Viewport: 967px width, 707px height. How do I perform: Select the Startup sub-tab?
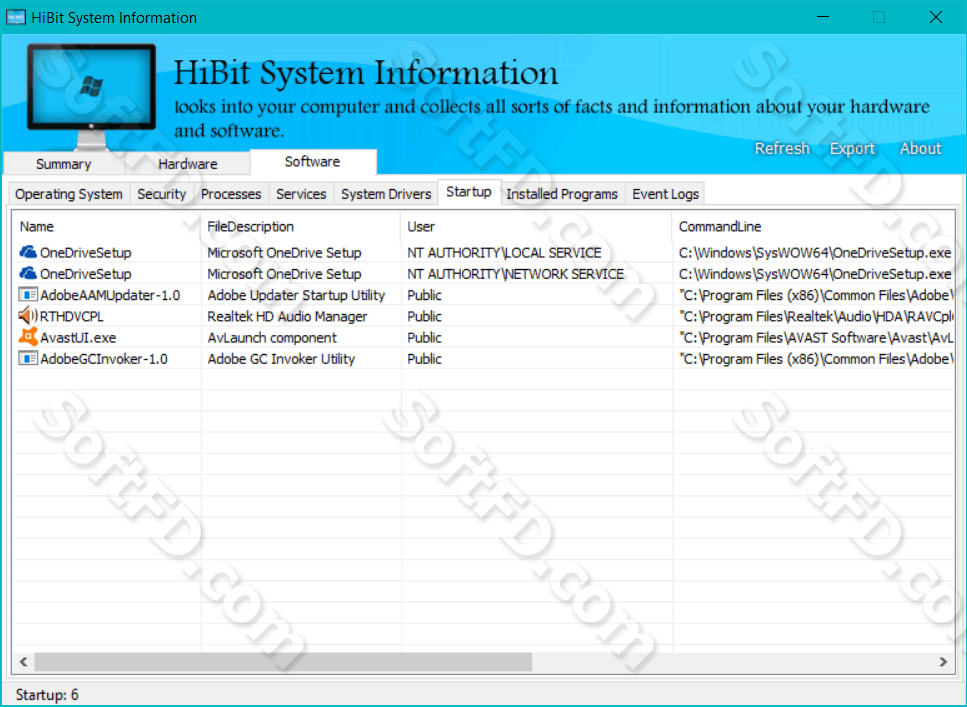coord(469,192)
